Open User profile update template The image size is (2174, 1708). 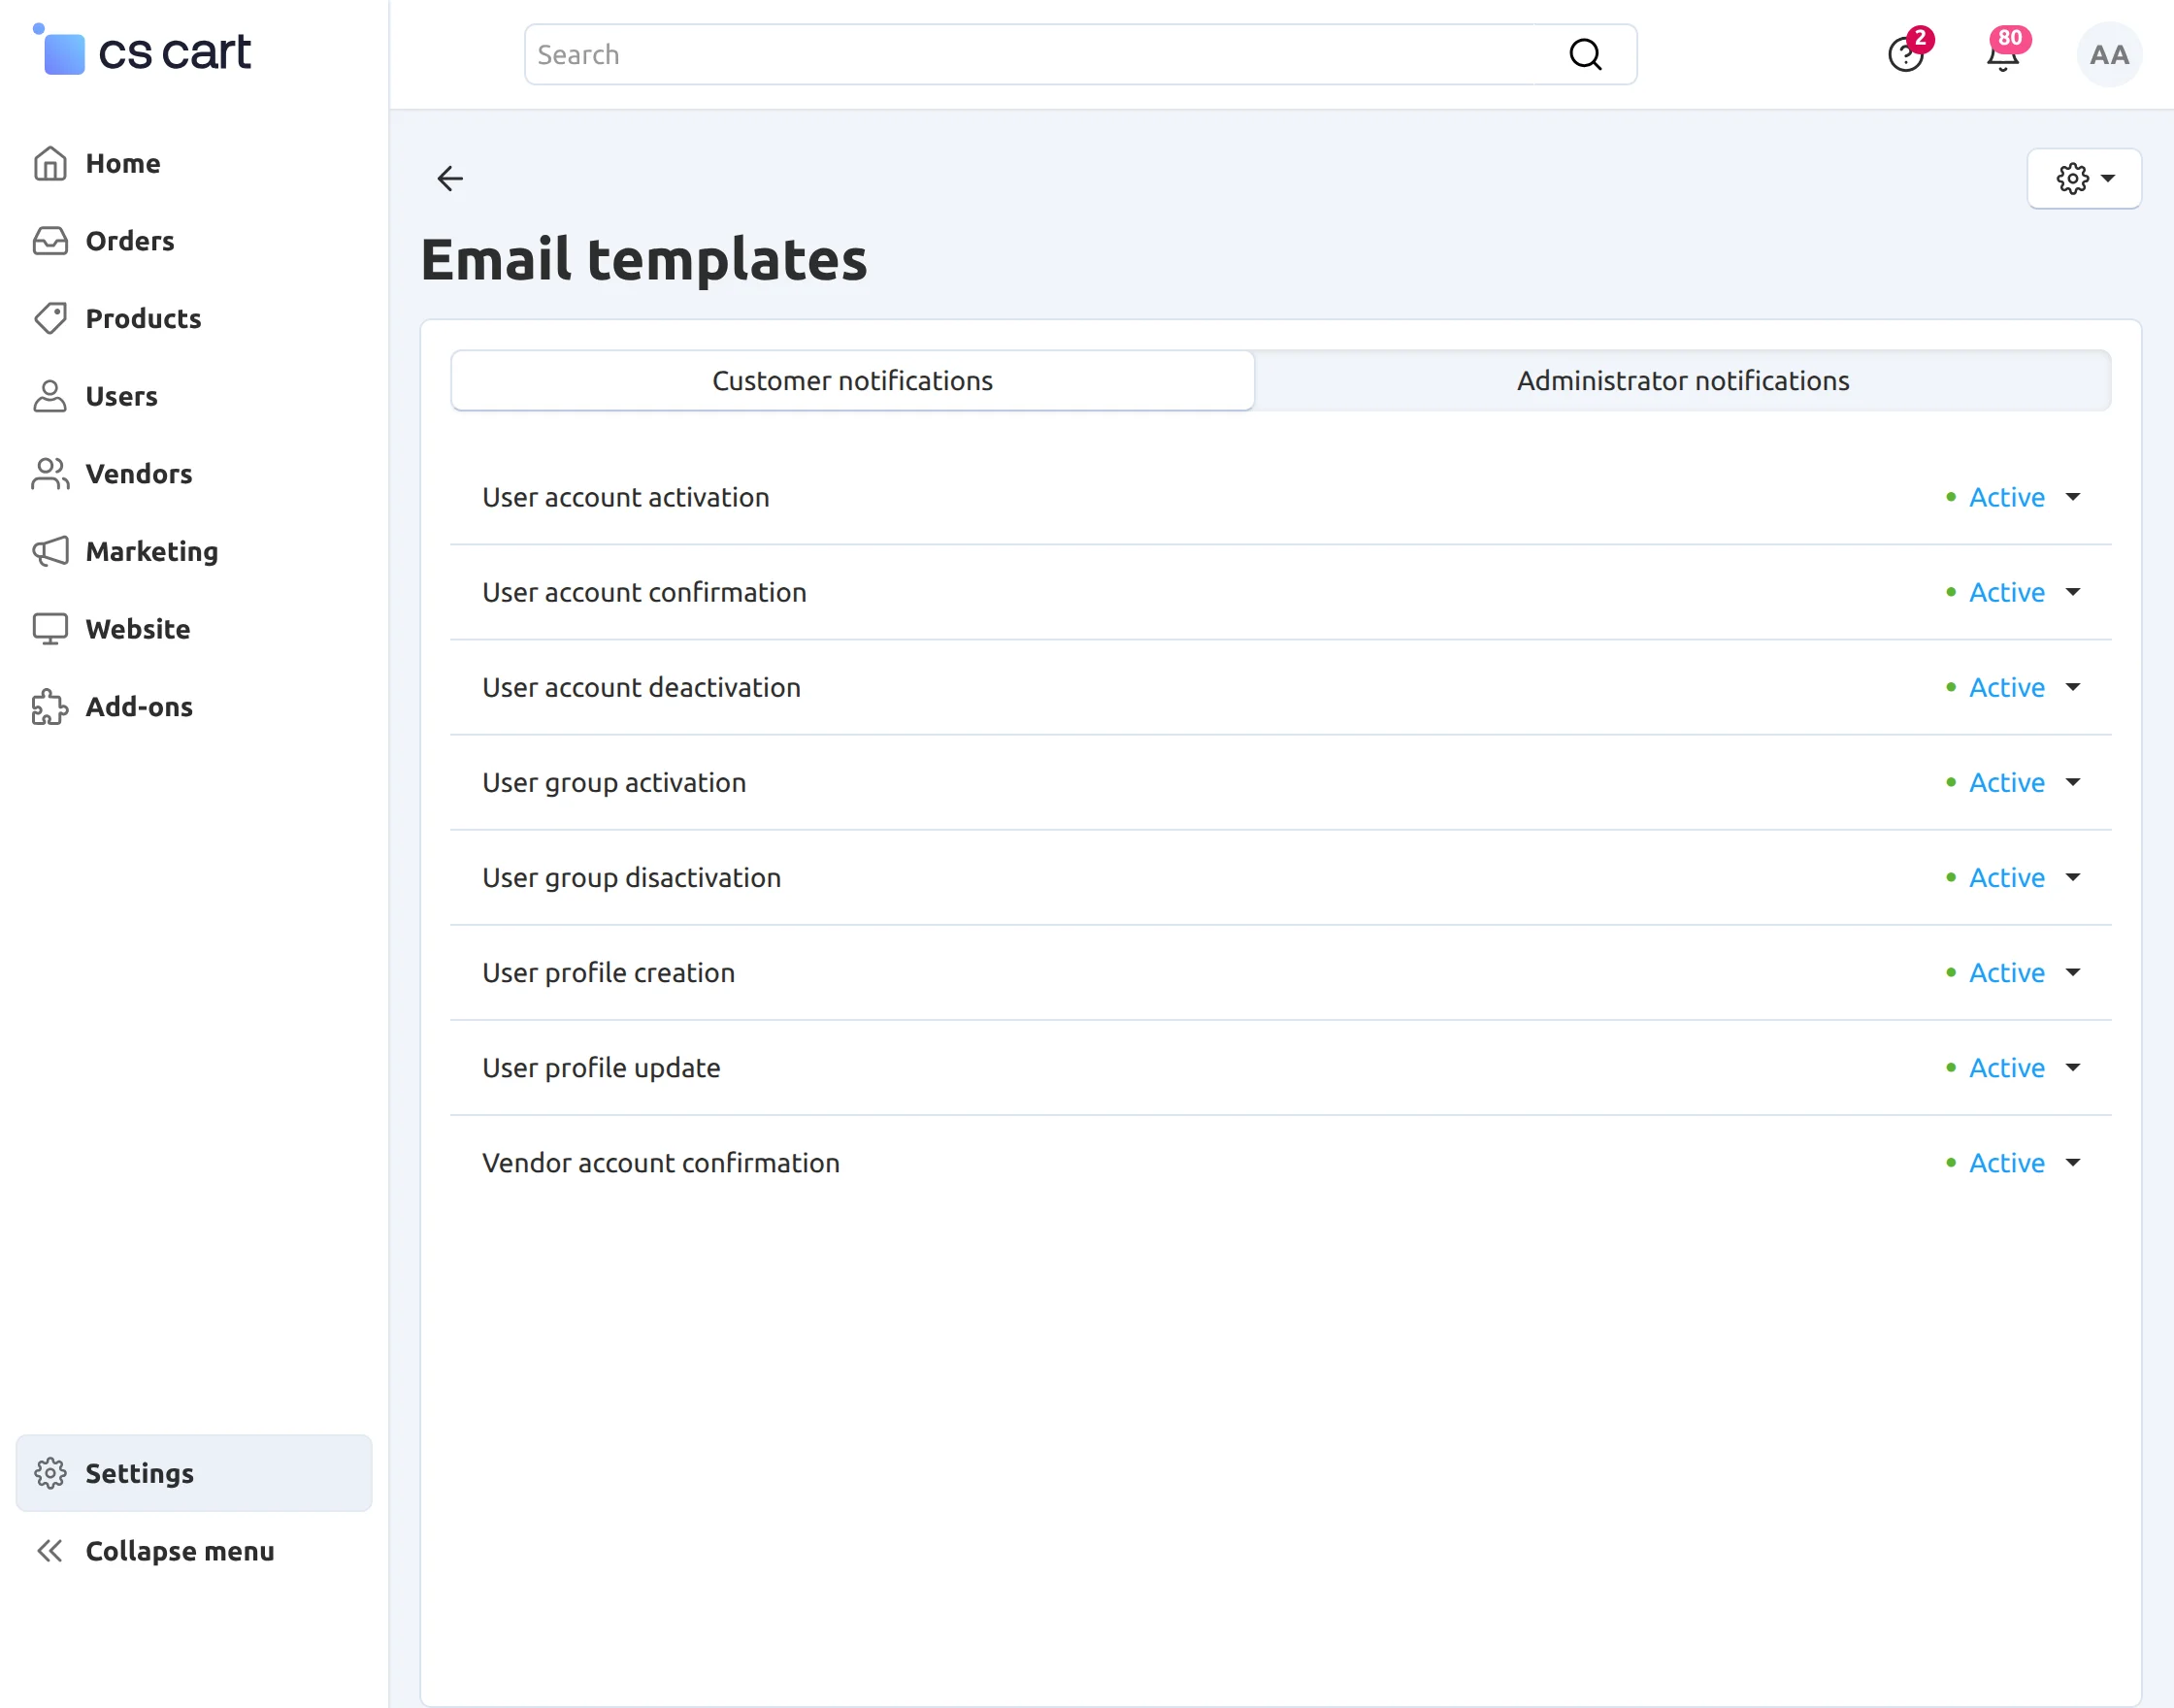601,1067
